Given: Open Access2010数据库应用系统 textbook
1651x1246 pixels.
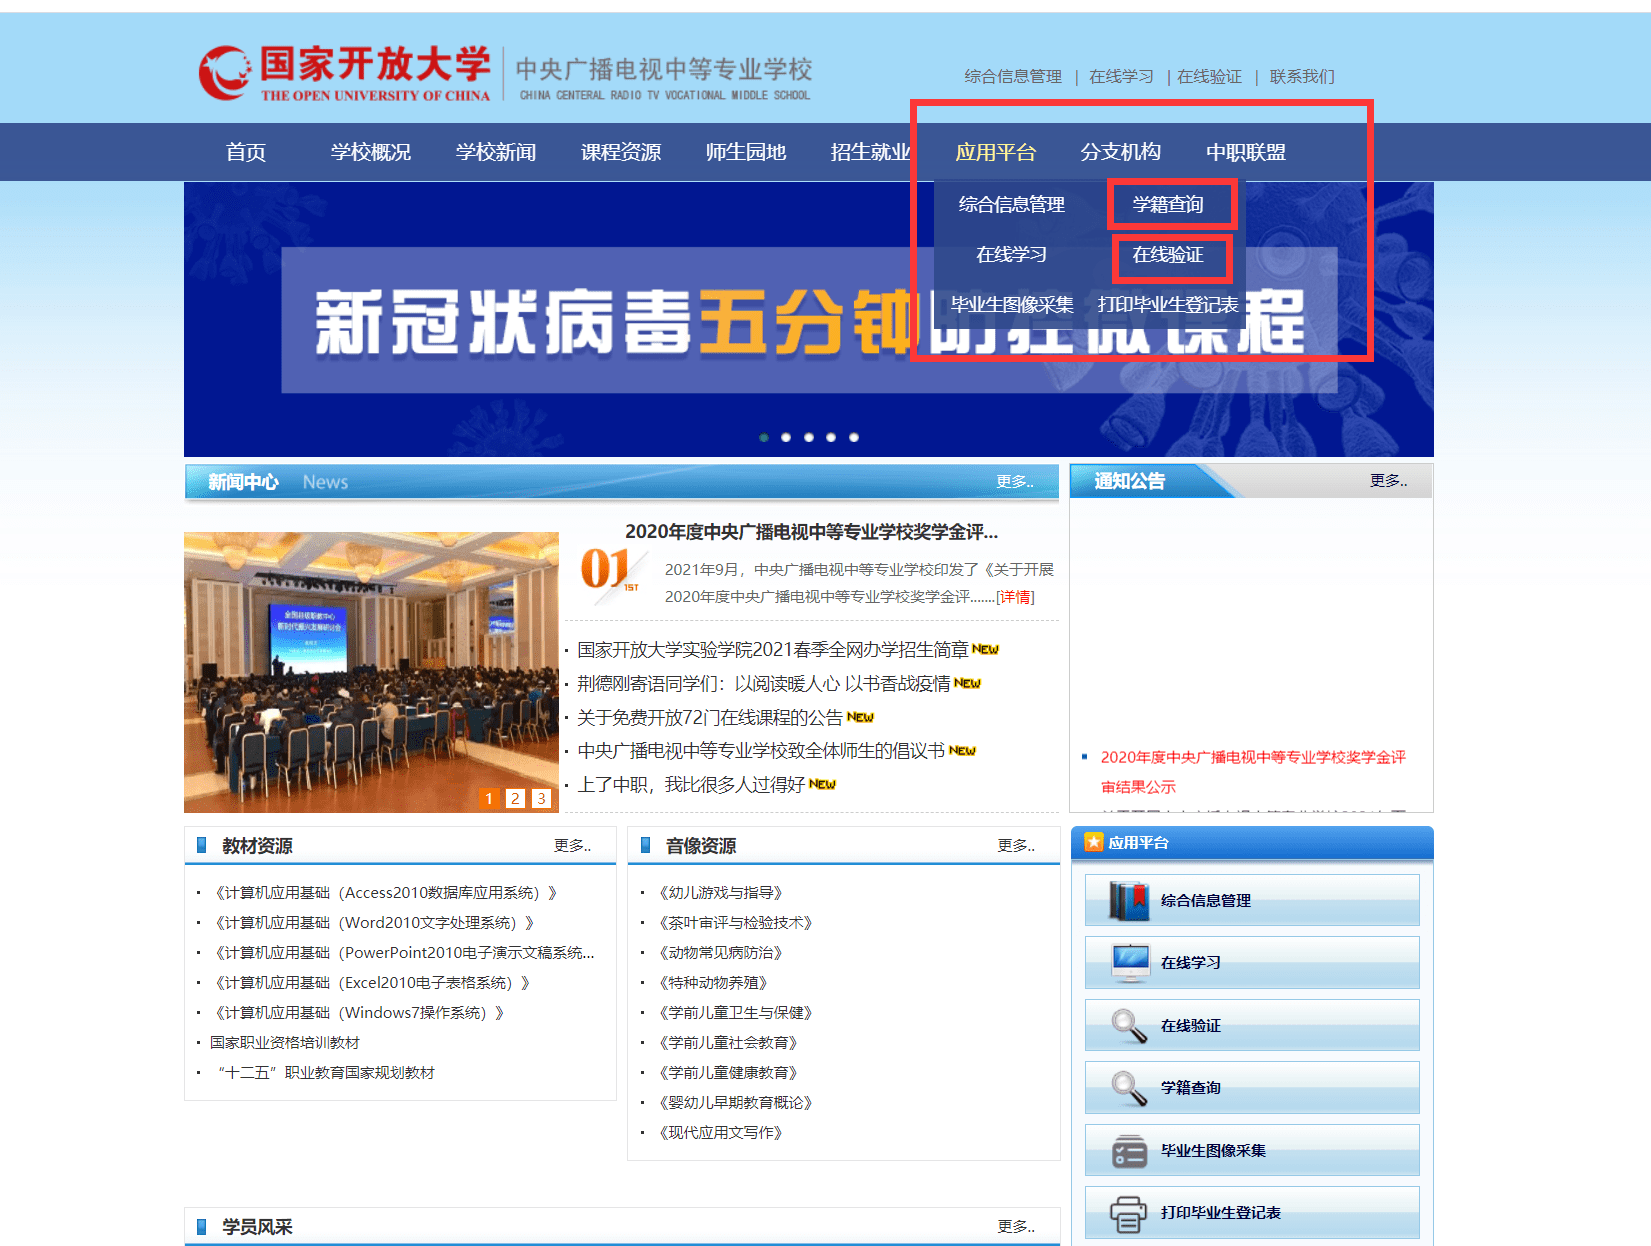Looking at the screenshot, I should 385,892.
